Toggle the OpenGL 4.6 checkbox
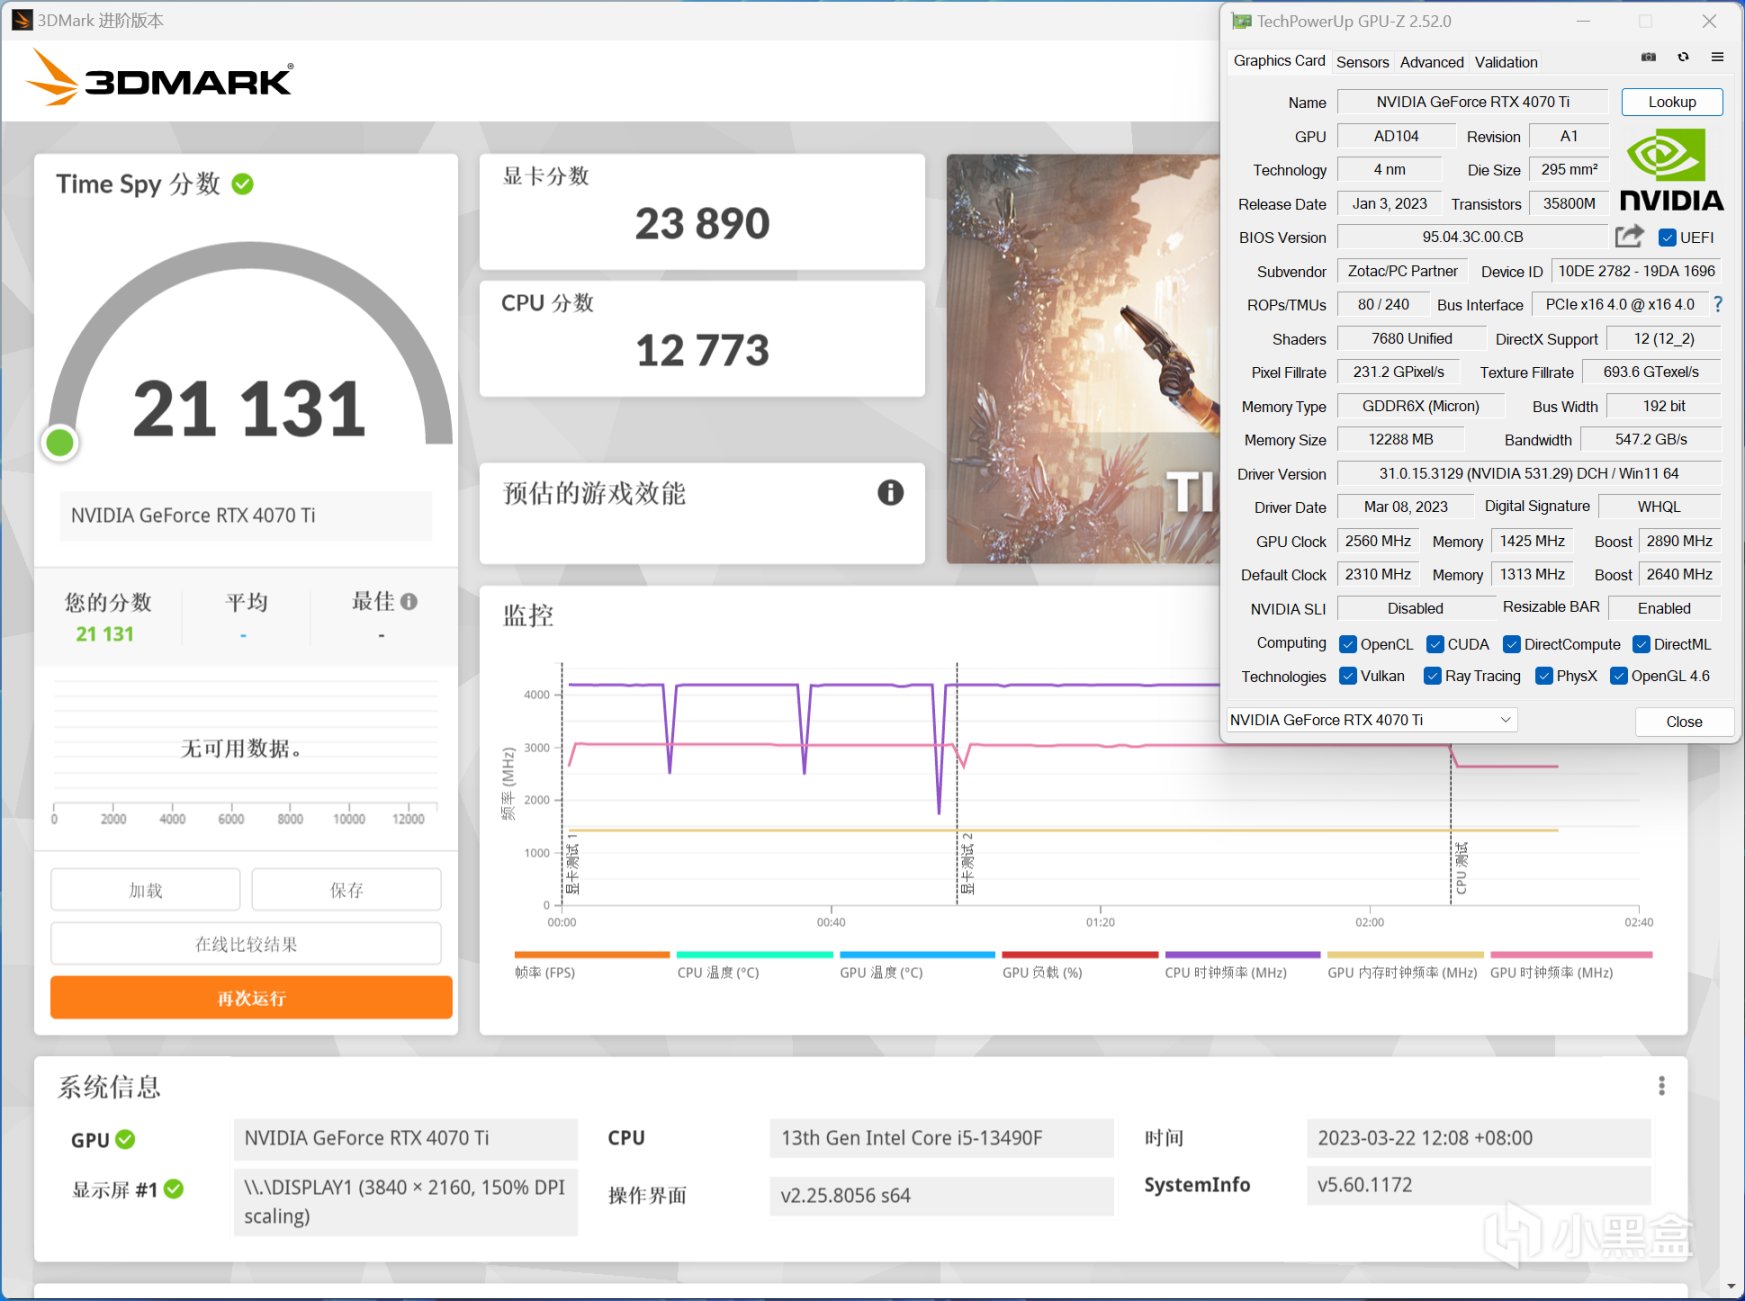The height and width of the screenshot is (1301, 1745). 1619,676
